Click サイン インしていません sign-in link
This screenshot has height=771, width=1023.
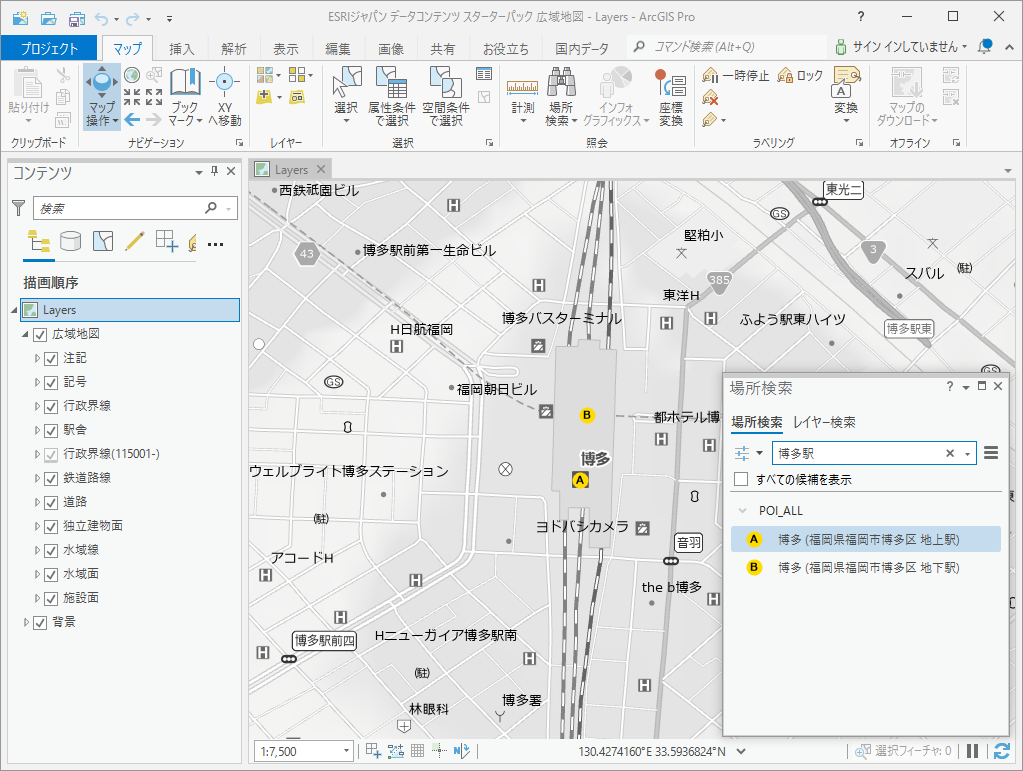(x=906, y=46)
